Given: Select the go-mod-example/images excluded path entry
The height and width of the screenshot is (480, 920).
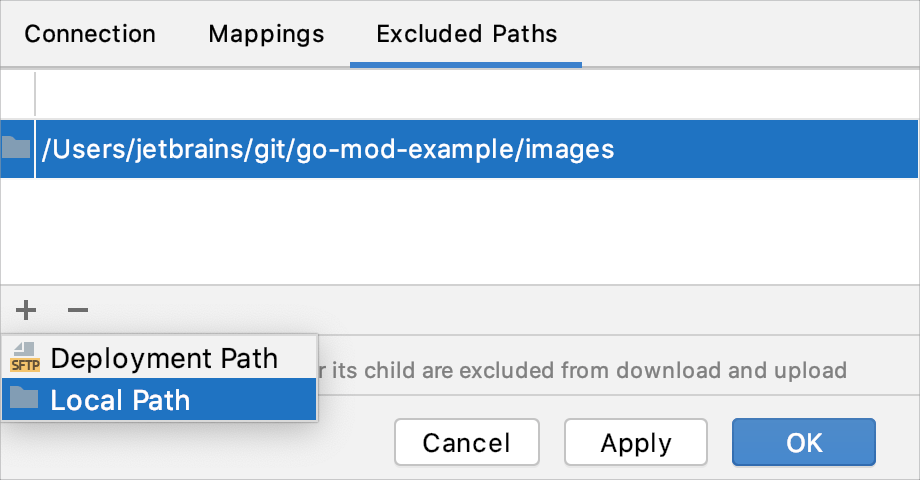Looking at the screenshot, I should pyautogui.click(x=328, y=150).
